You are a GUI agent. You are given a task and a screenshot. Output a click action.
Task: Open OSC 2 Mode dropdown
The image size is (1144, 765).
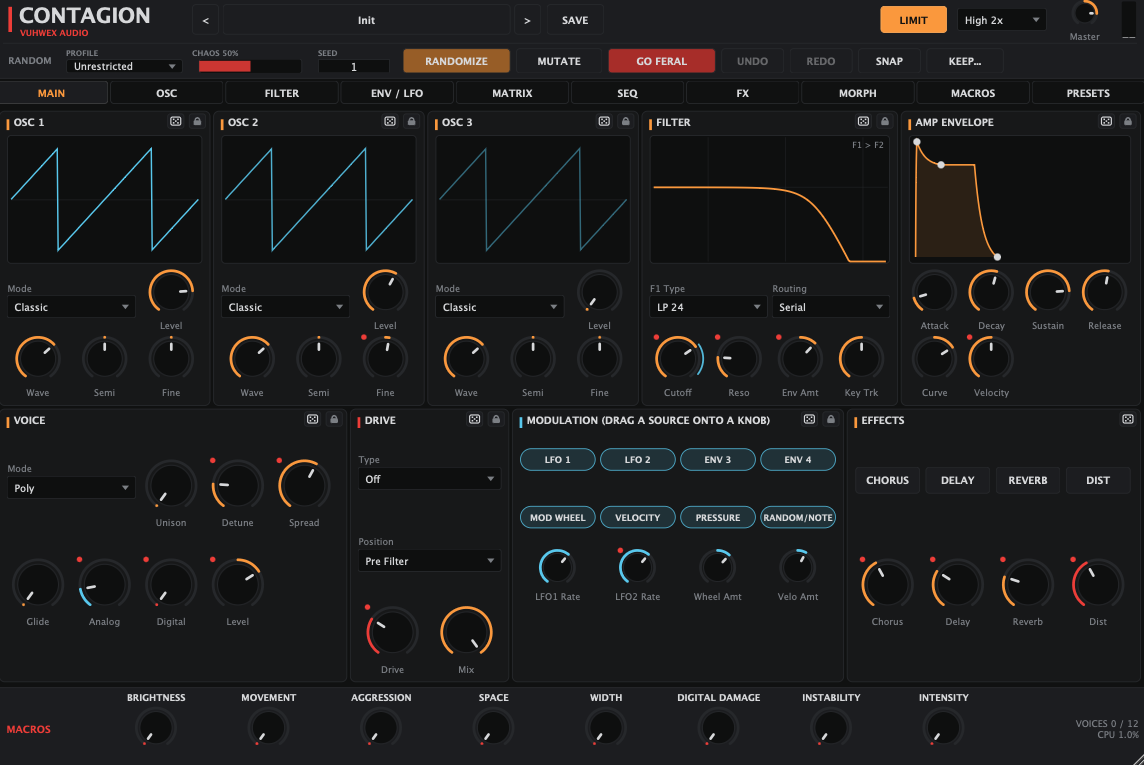pos(285,307)
